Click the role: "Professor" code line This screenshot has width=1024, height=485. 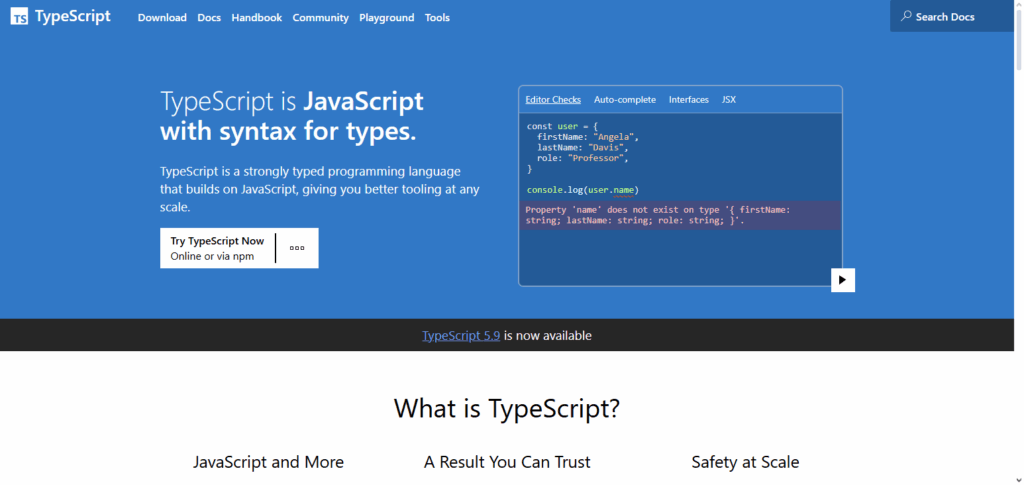[x=583, y=158]
